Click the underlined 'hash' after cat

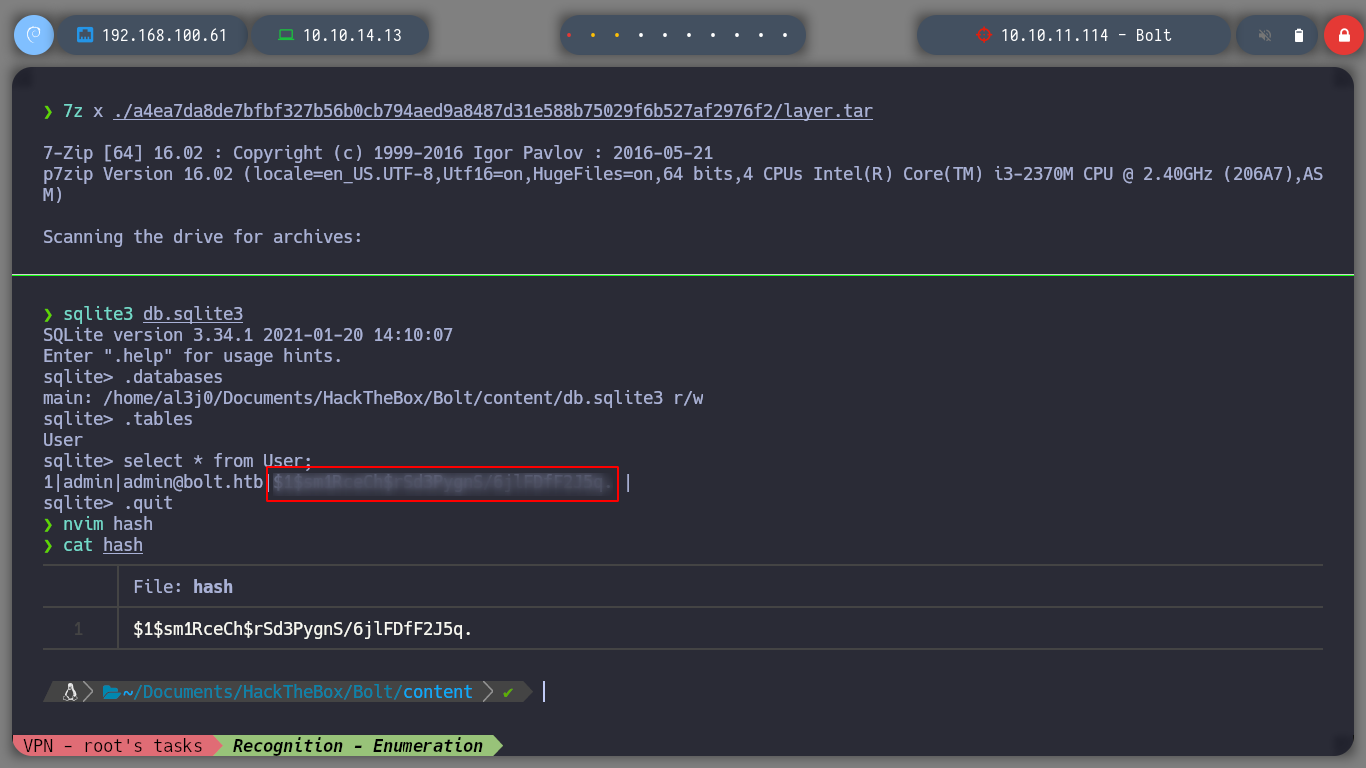[123, 545]
